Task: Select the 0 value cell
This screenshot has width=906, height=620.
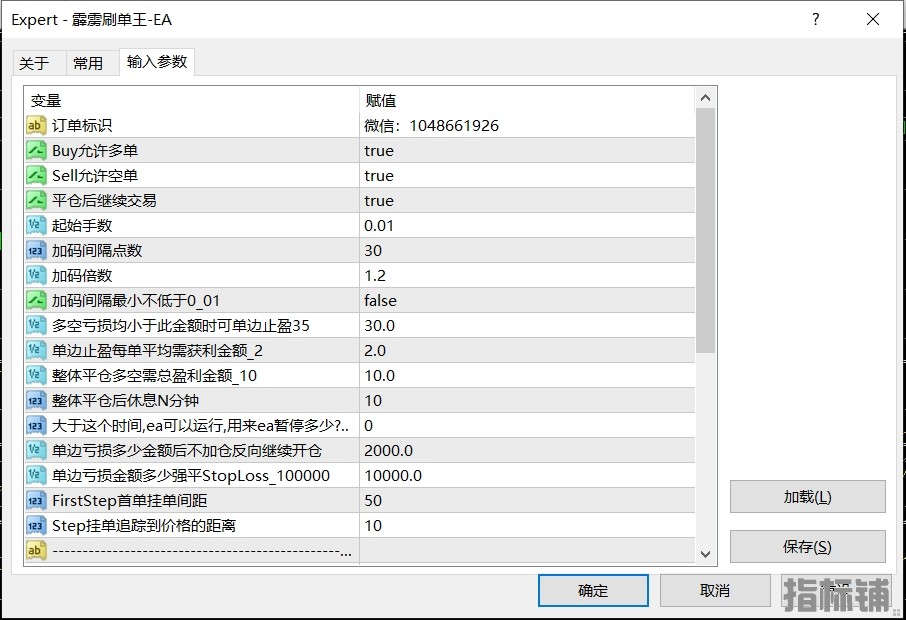Action: pyautogui.click(x=527, y=425)
